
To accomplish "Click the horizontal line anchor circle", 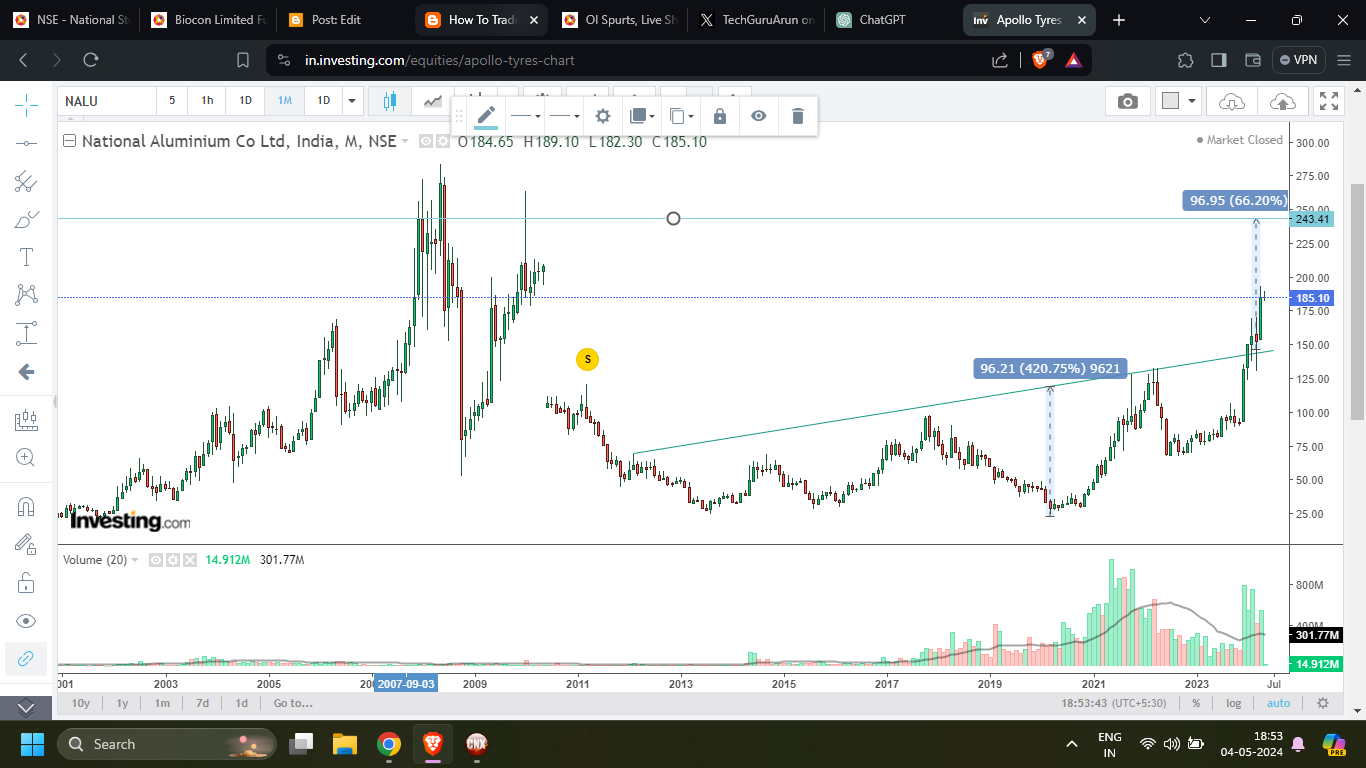I will (673, 218).
